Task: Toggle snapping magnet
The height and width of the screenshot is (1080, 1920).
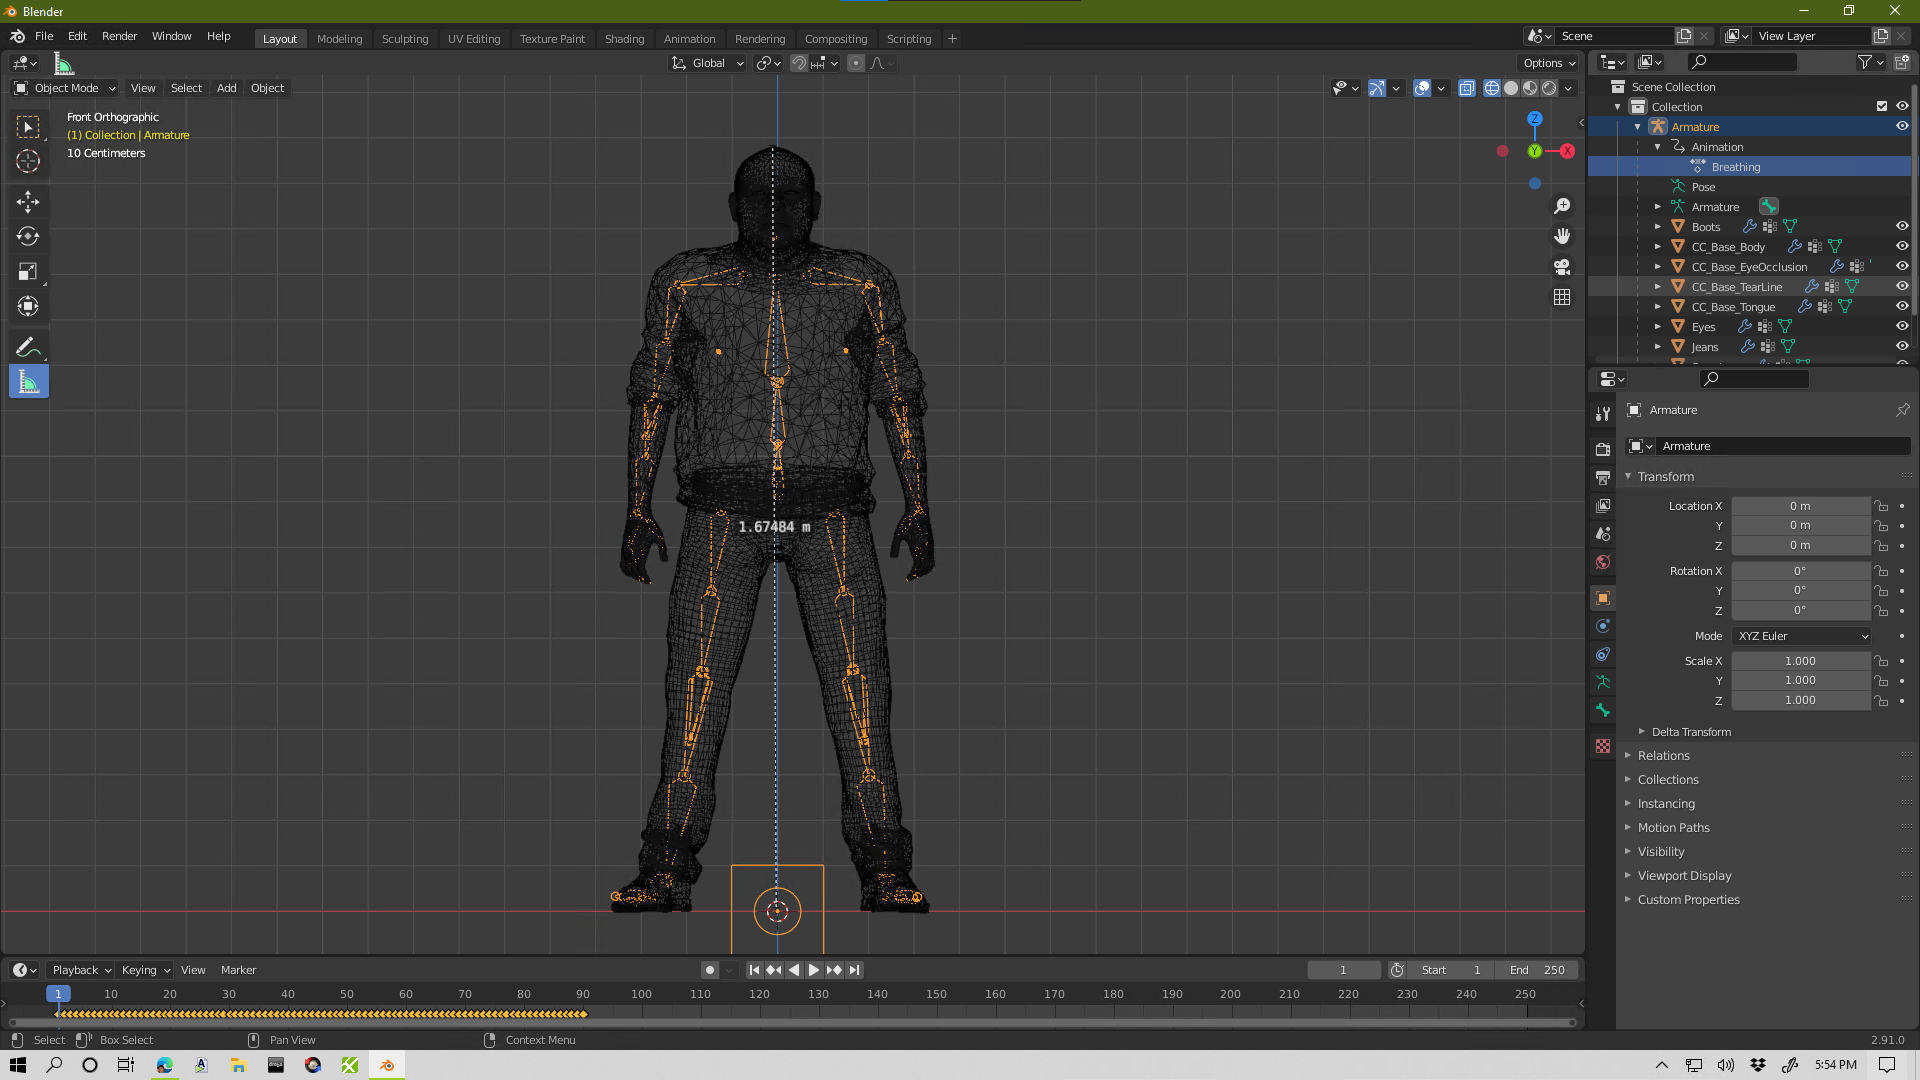Action: pos(798,63)
